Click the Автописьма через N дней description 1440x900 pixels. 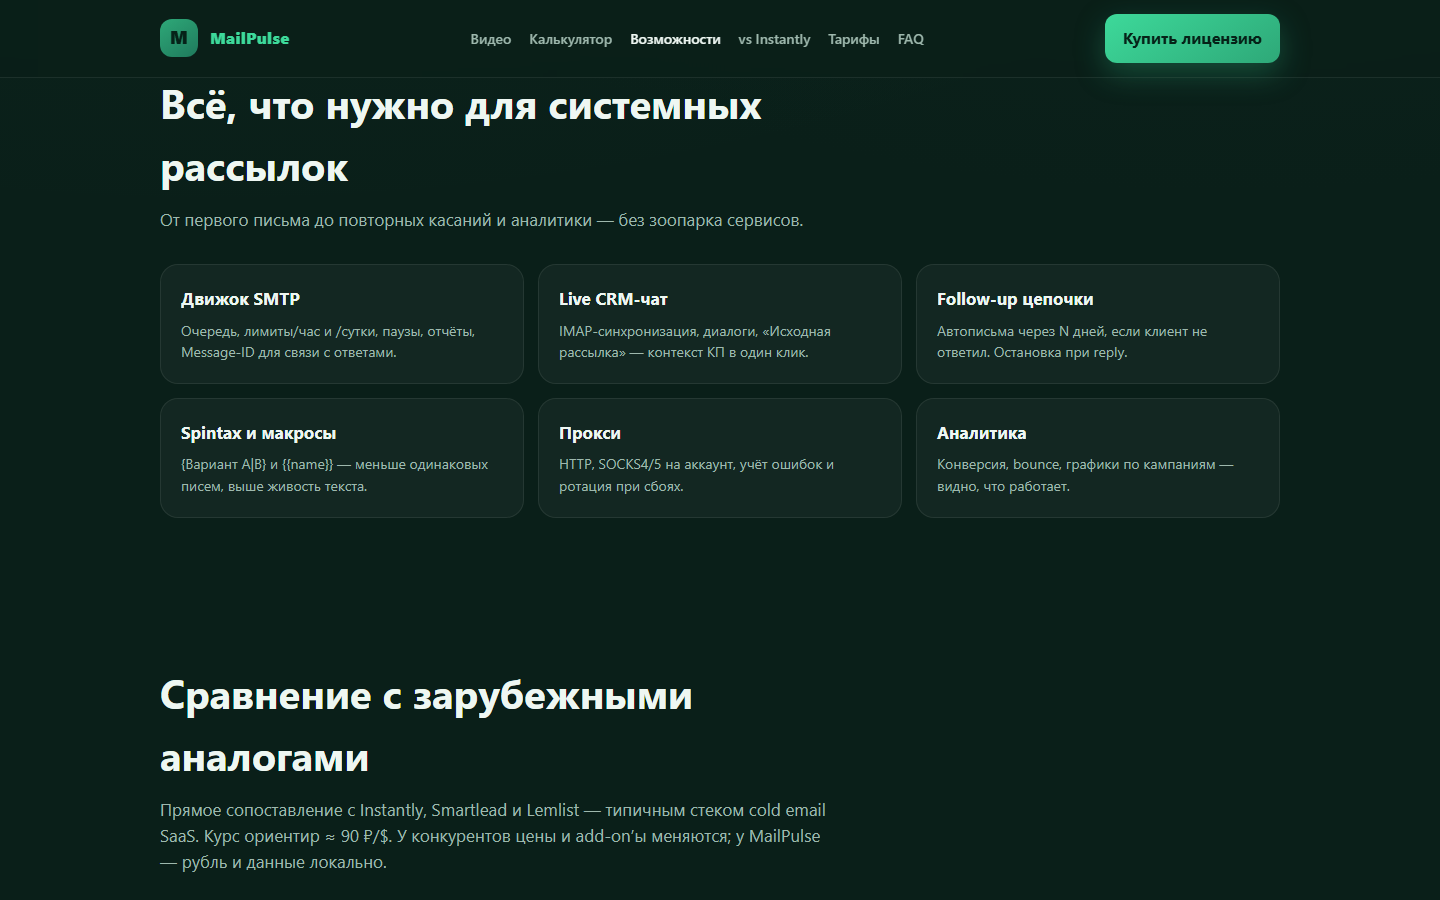tap(1072, 342)
